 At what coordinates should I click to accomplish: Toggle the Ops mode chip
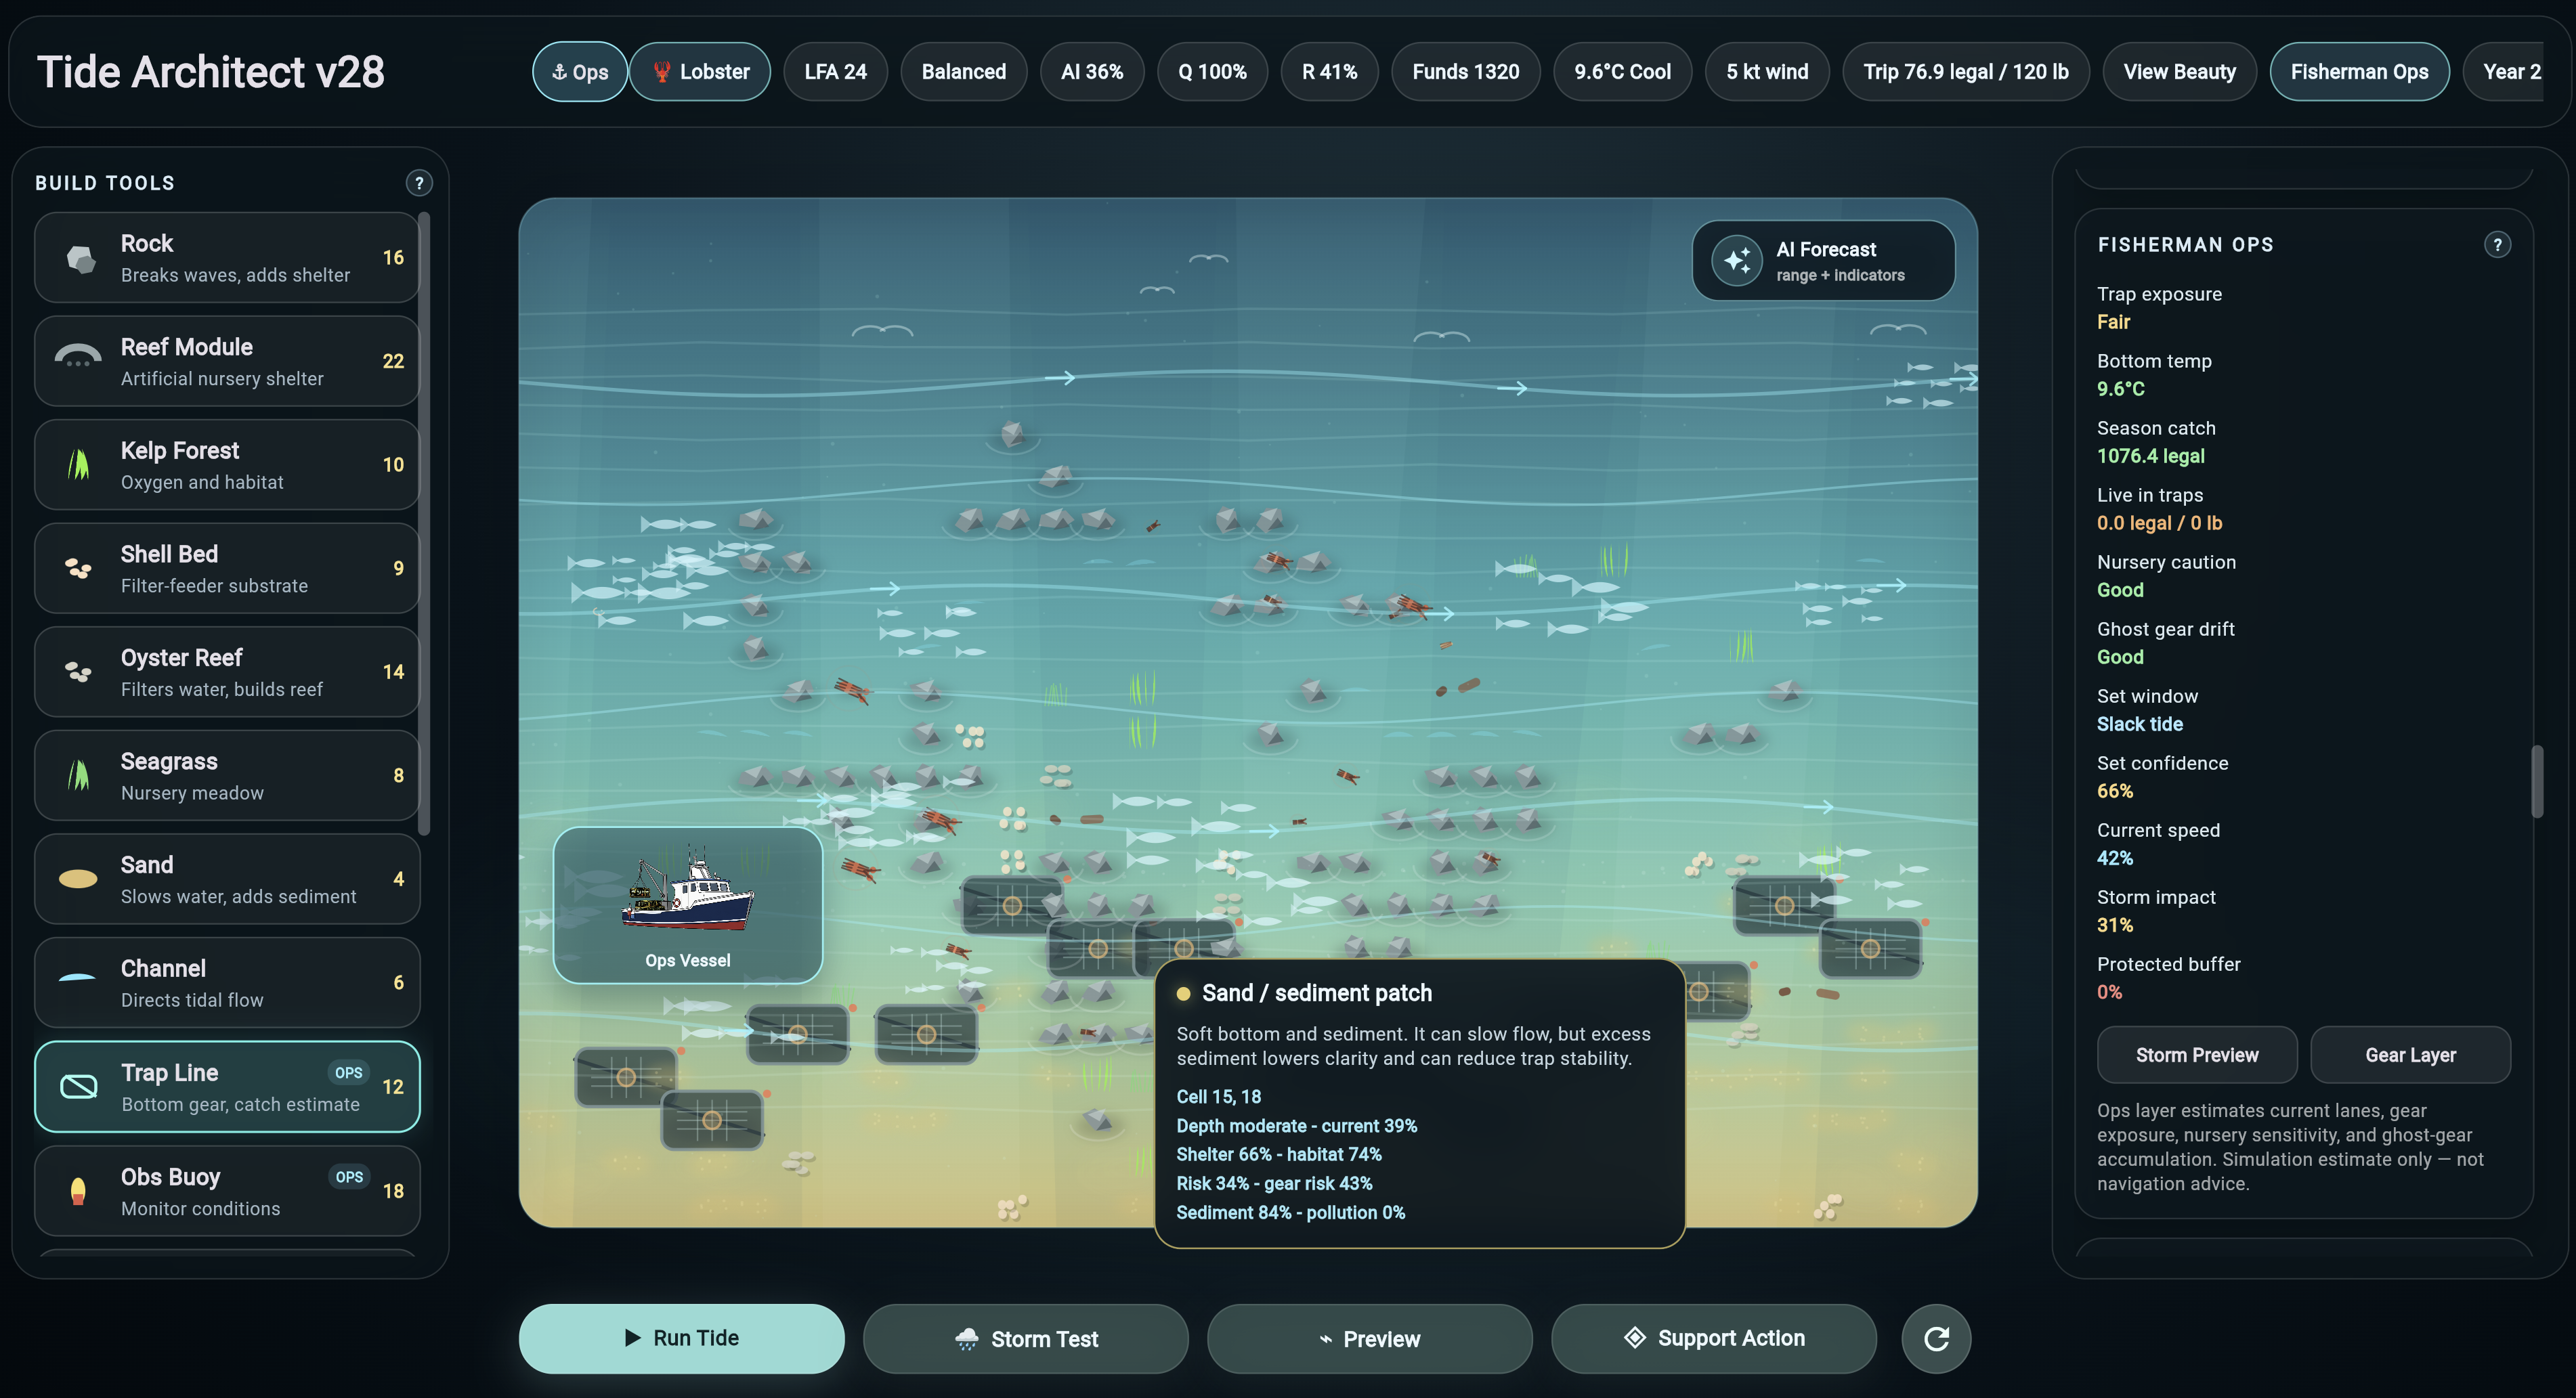580,72
